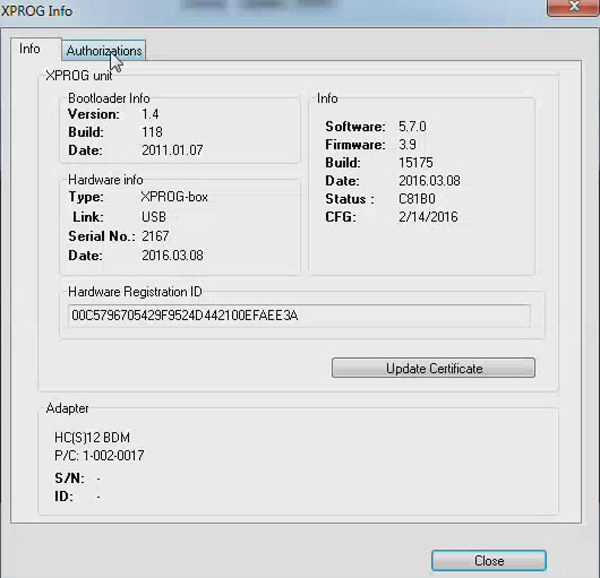Click the Update Certificate button
This screenshot has width=600, height=578.
434,368
